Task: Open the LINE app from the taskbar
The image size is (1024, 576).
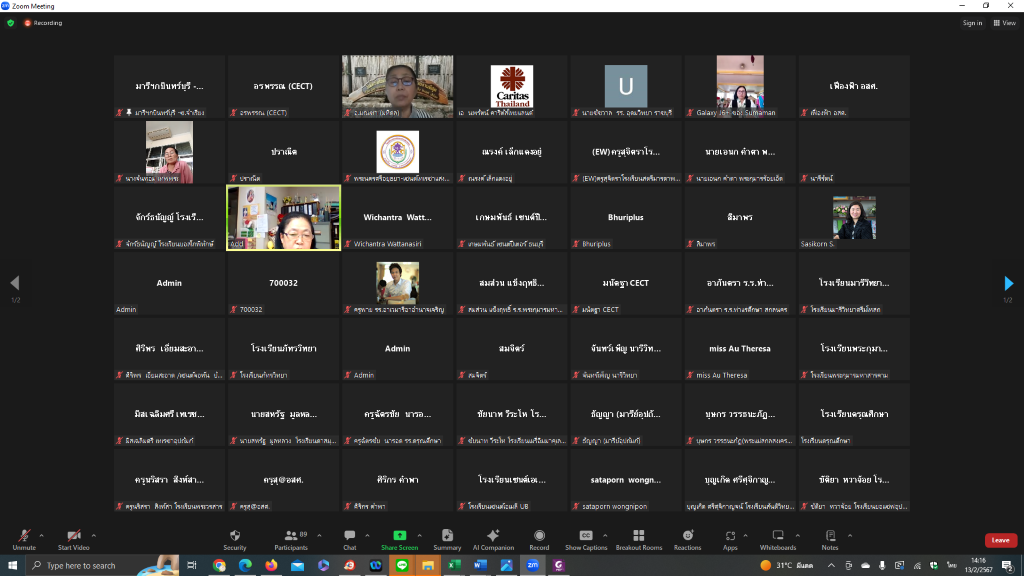Action: click(402, 566)
